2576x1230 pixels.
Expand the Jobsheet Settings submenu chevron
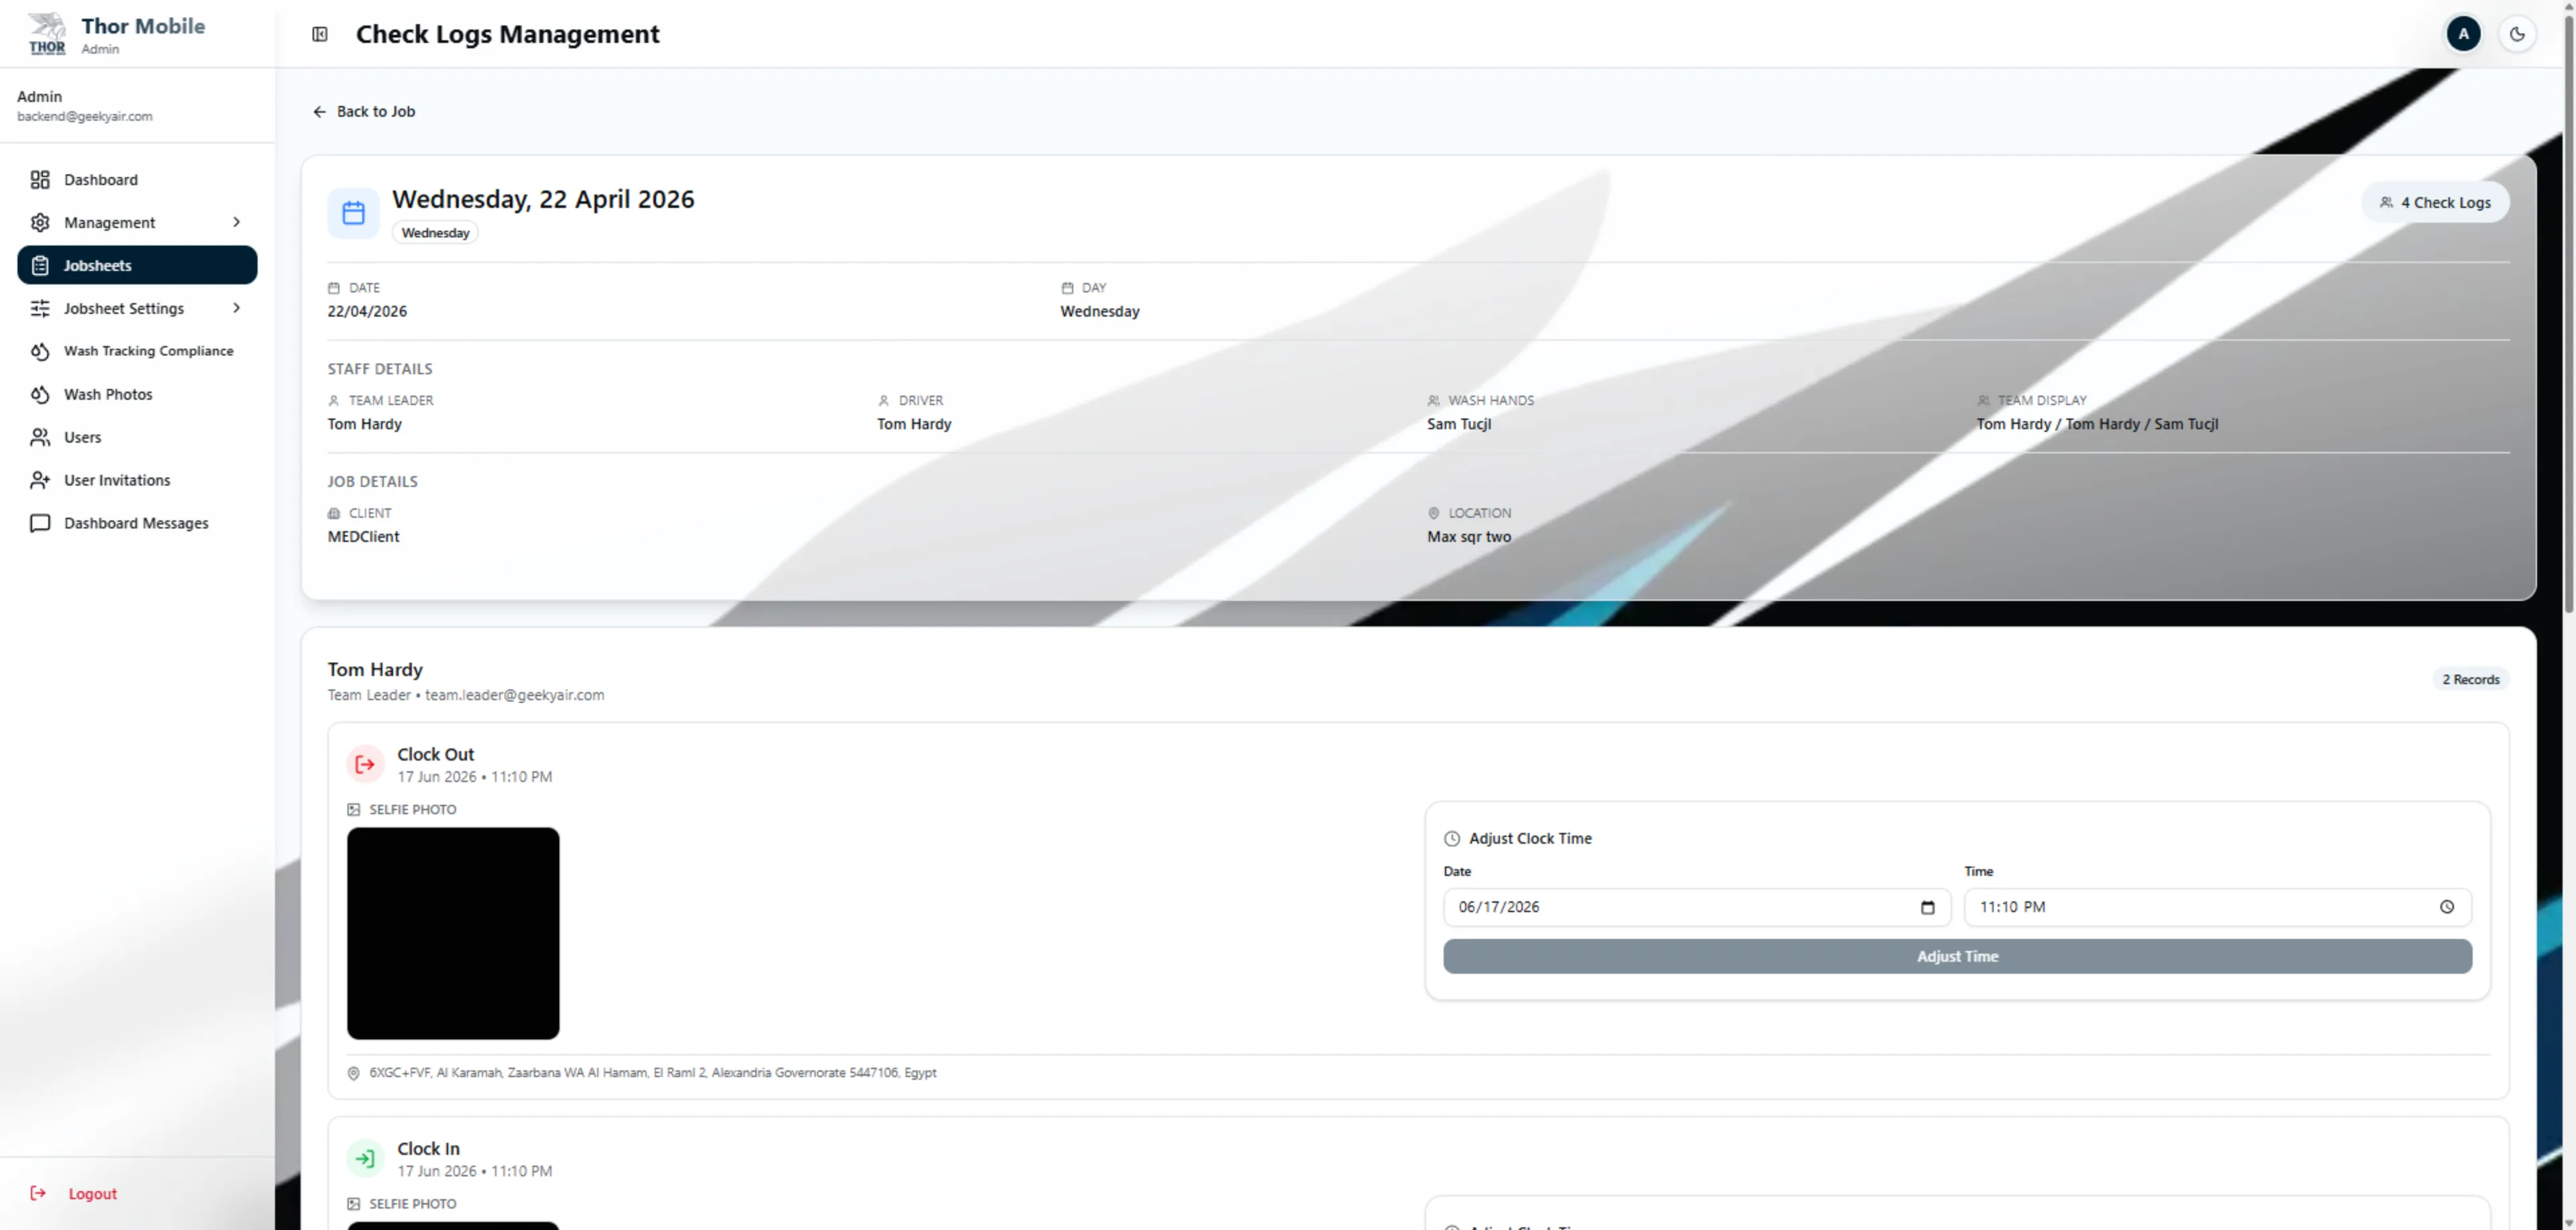(x=237, y=308)
